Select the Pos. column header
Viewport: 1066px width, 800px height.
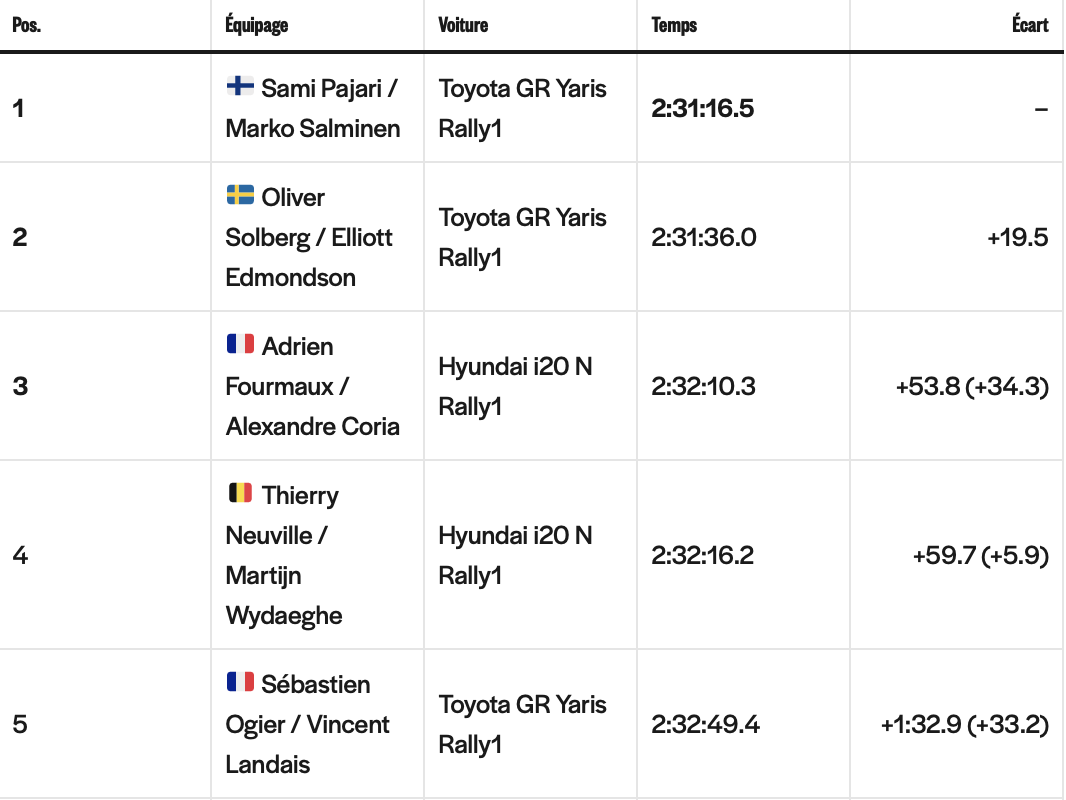click(27, 25)
